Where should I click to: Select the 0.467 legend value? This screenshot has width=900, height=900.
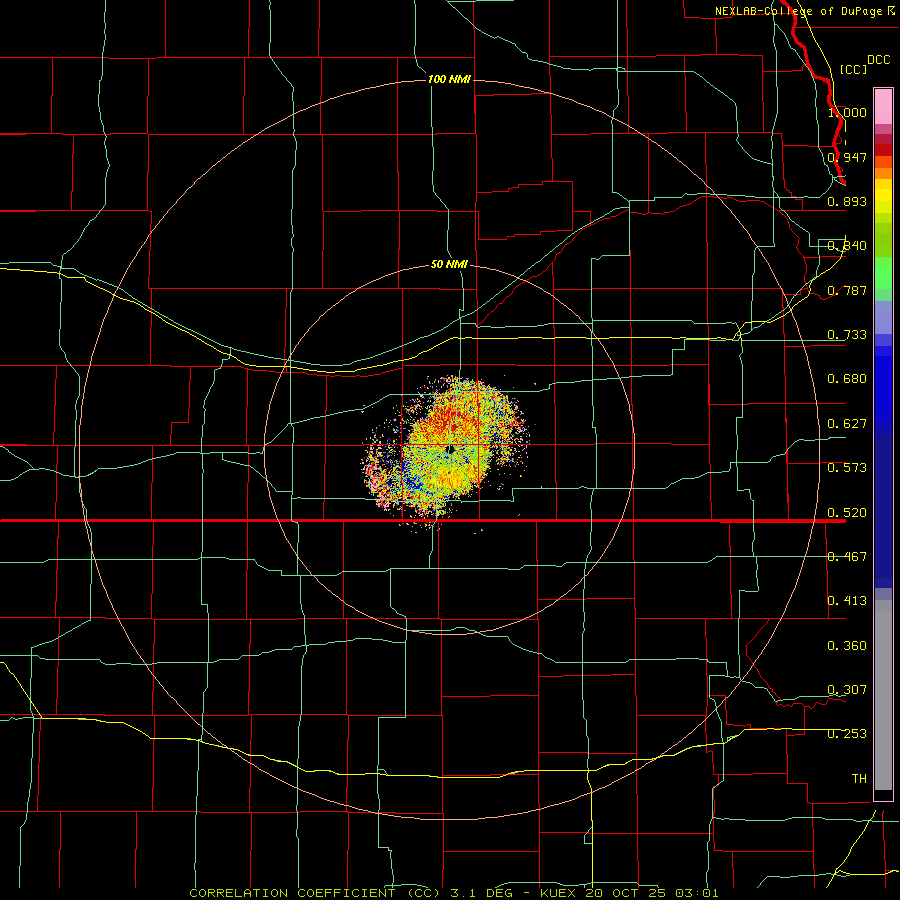[847, 557]
